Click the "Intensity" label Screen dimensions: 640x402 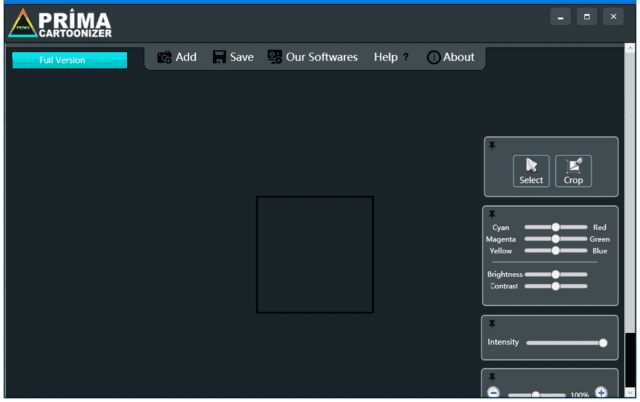503,342
